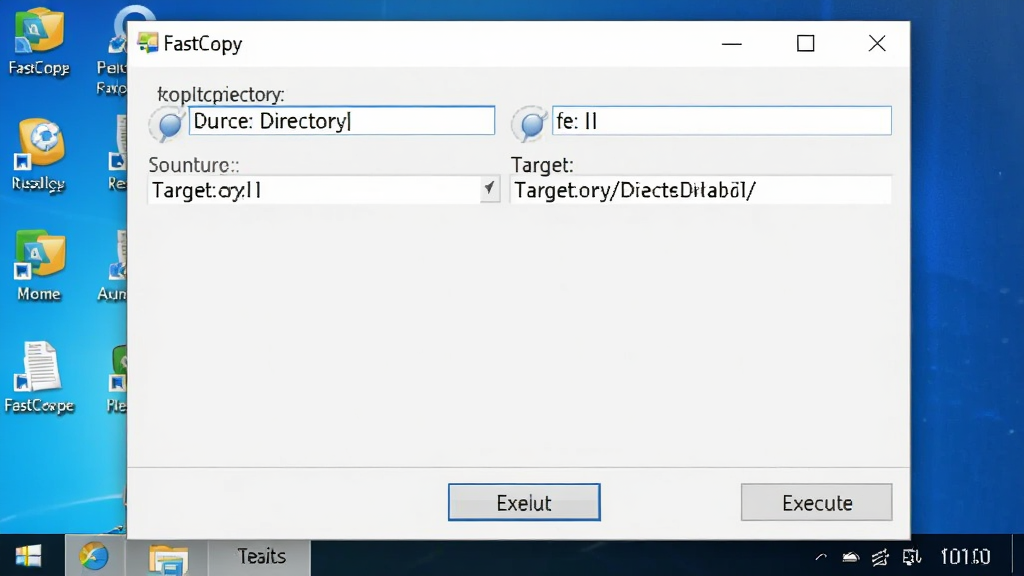This screenshot has width=1024, height=576.
Task: Click the speaker icon in system tray
Action: [x=911, y=557]
